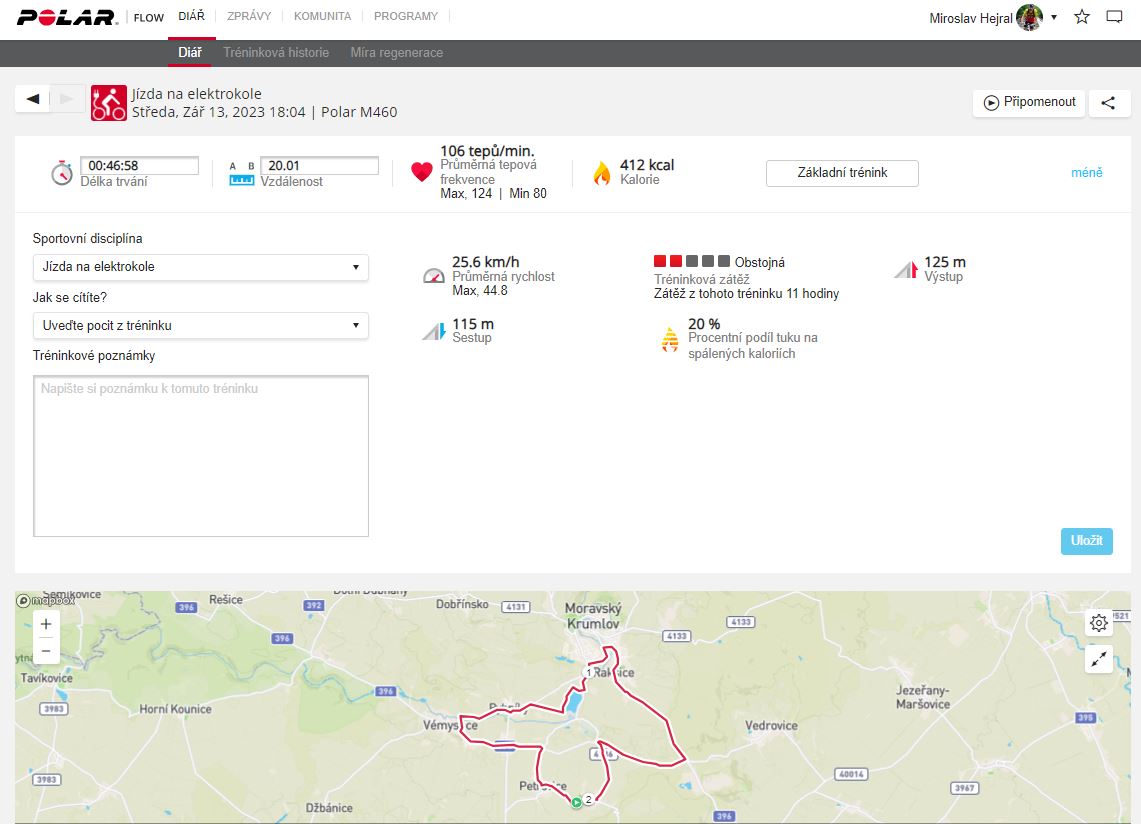The image size is (1141, 824).
Task: Click lap marker 2 on map
Action: 589,799
